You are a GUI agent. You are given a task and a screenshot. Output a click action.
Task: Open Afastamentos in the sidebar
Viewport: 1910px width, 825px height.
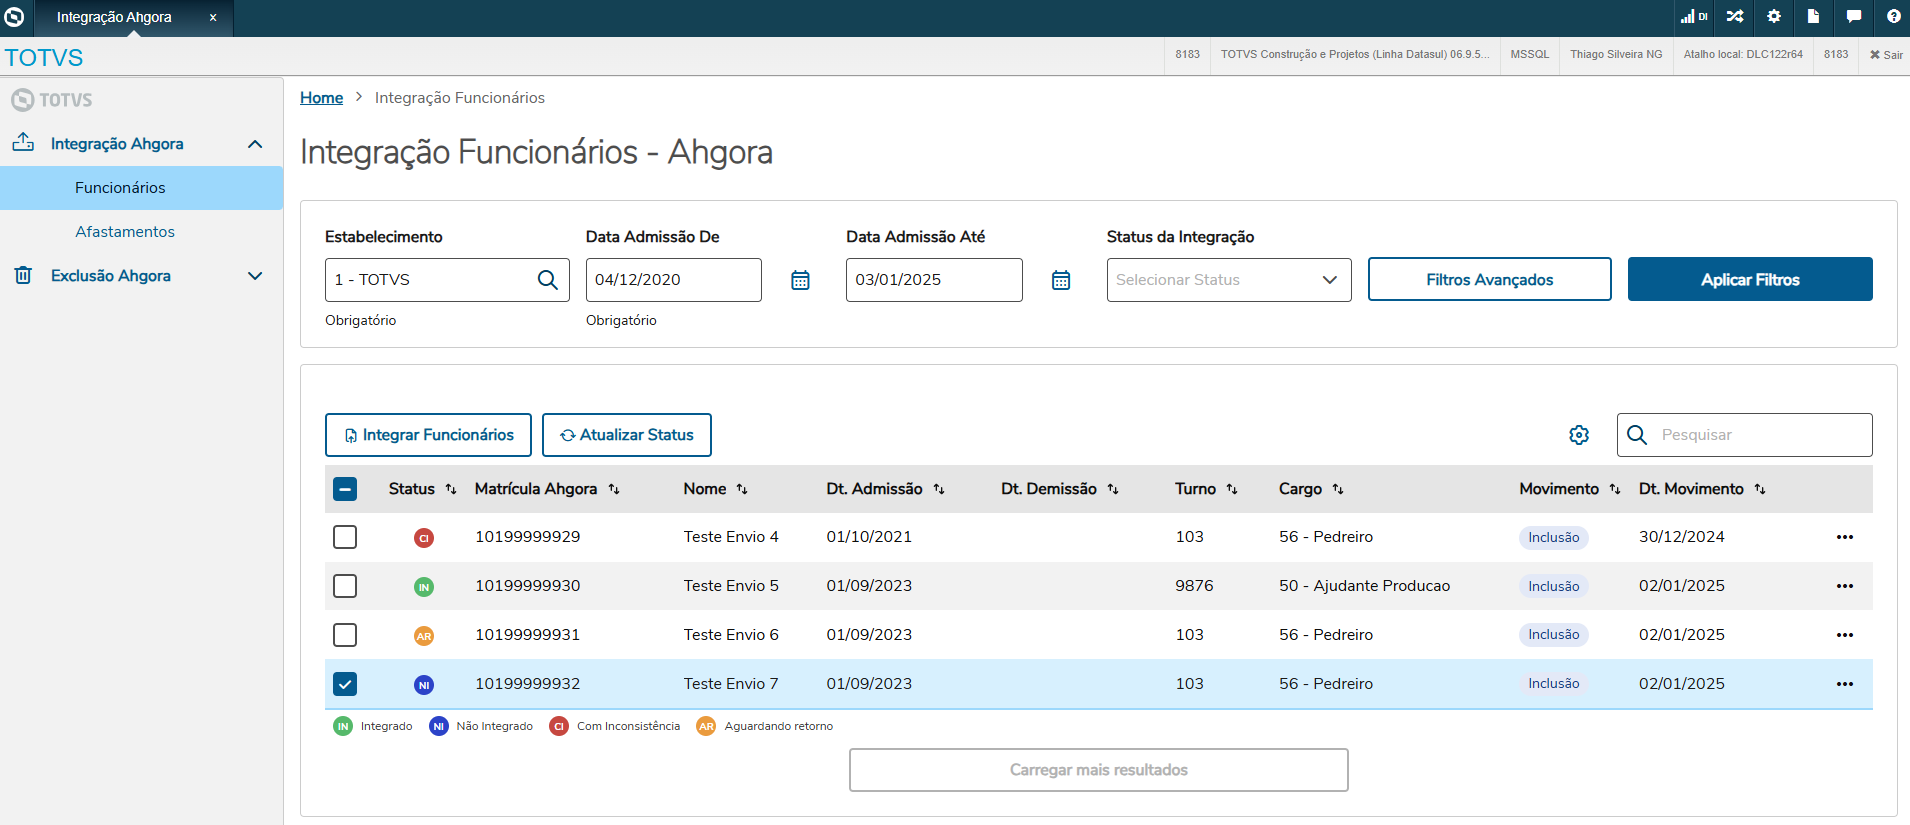click(141, 232)
